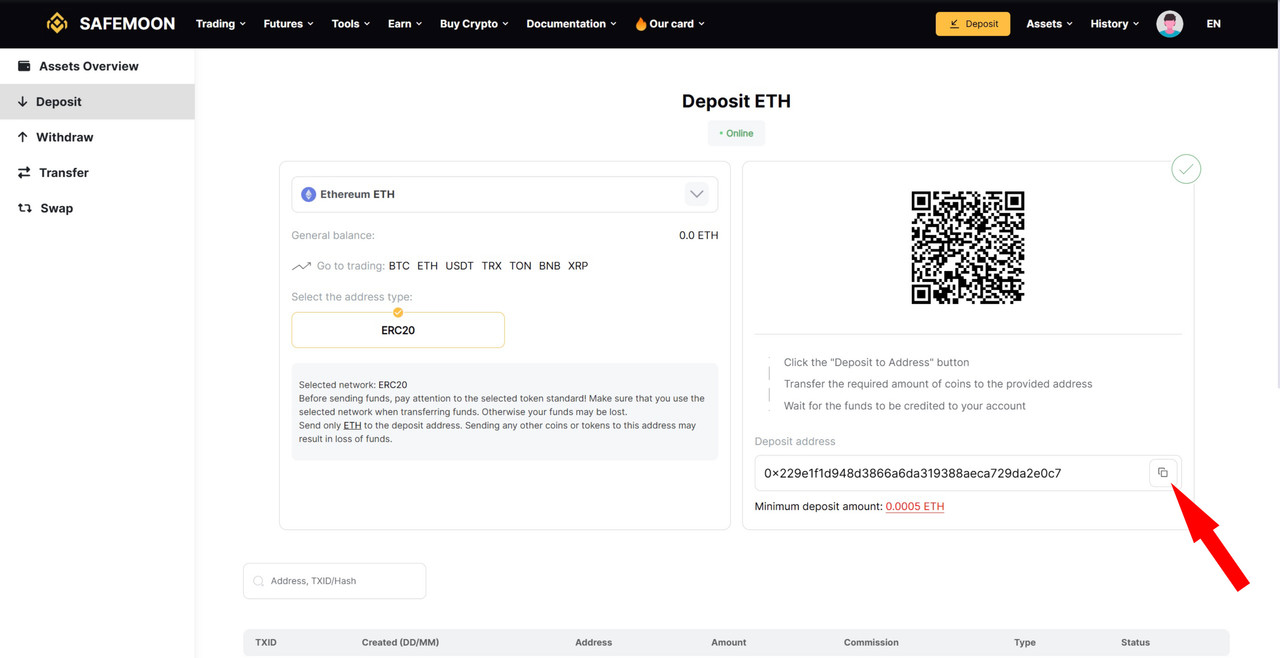
Task: Open the Futures dropdown menu
Action: 288,24
